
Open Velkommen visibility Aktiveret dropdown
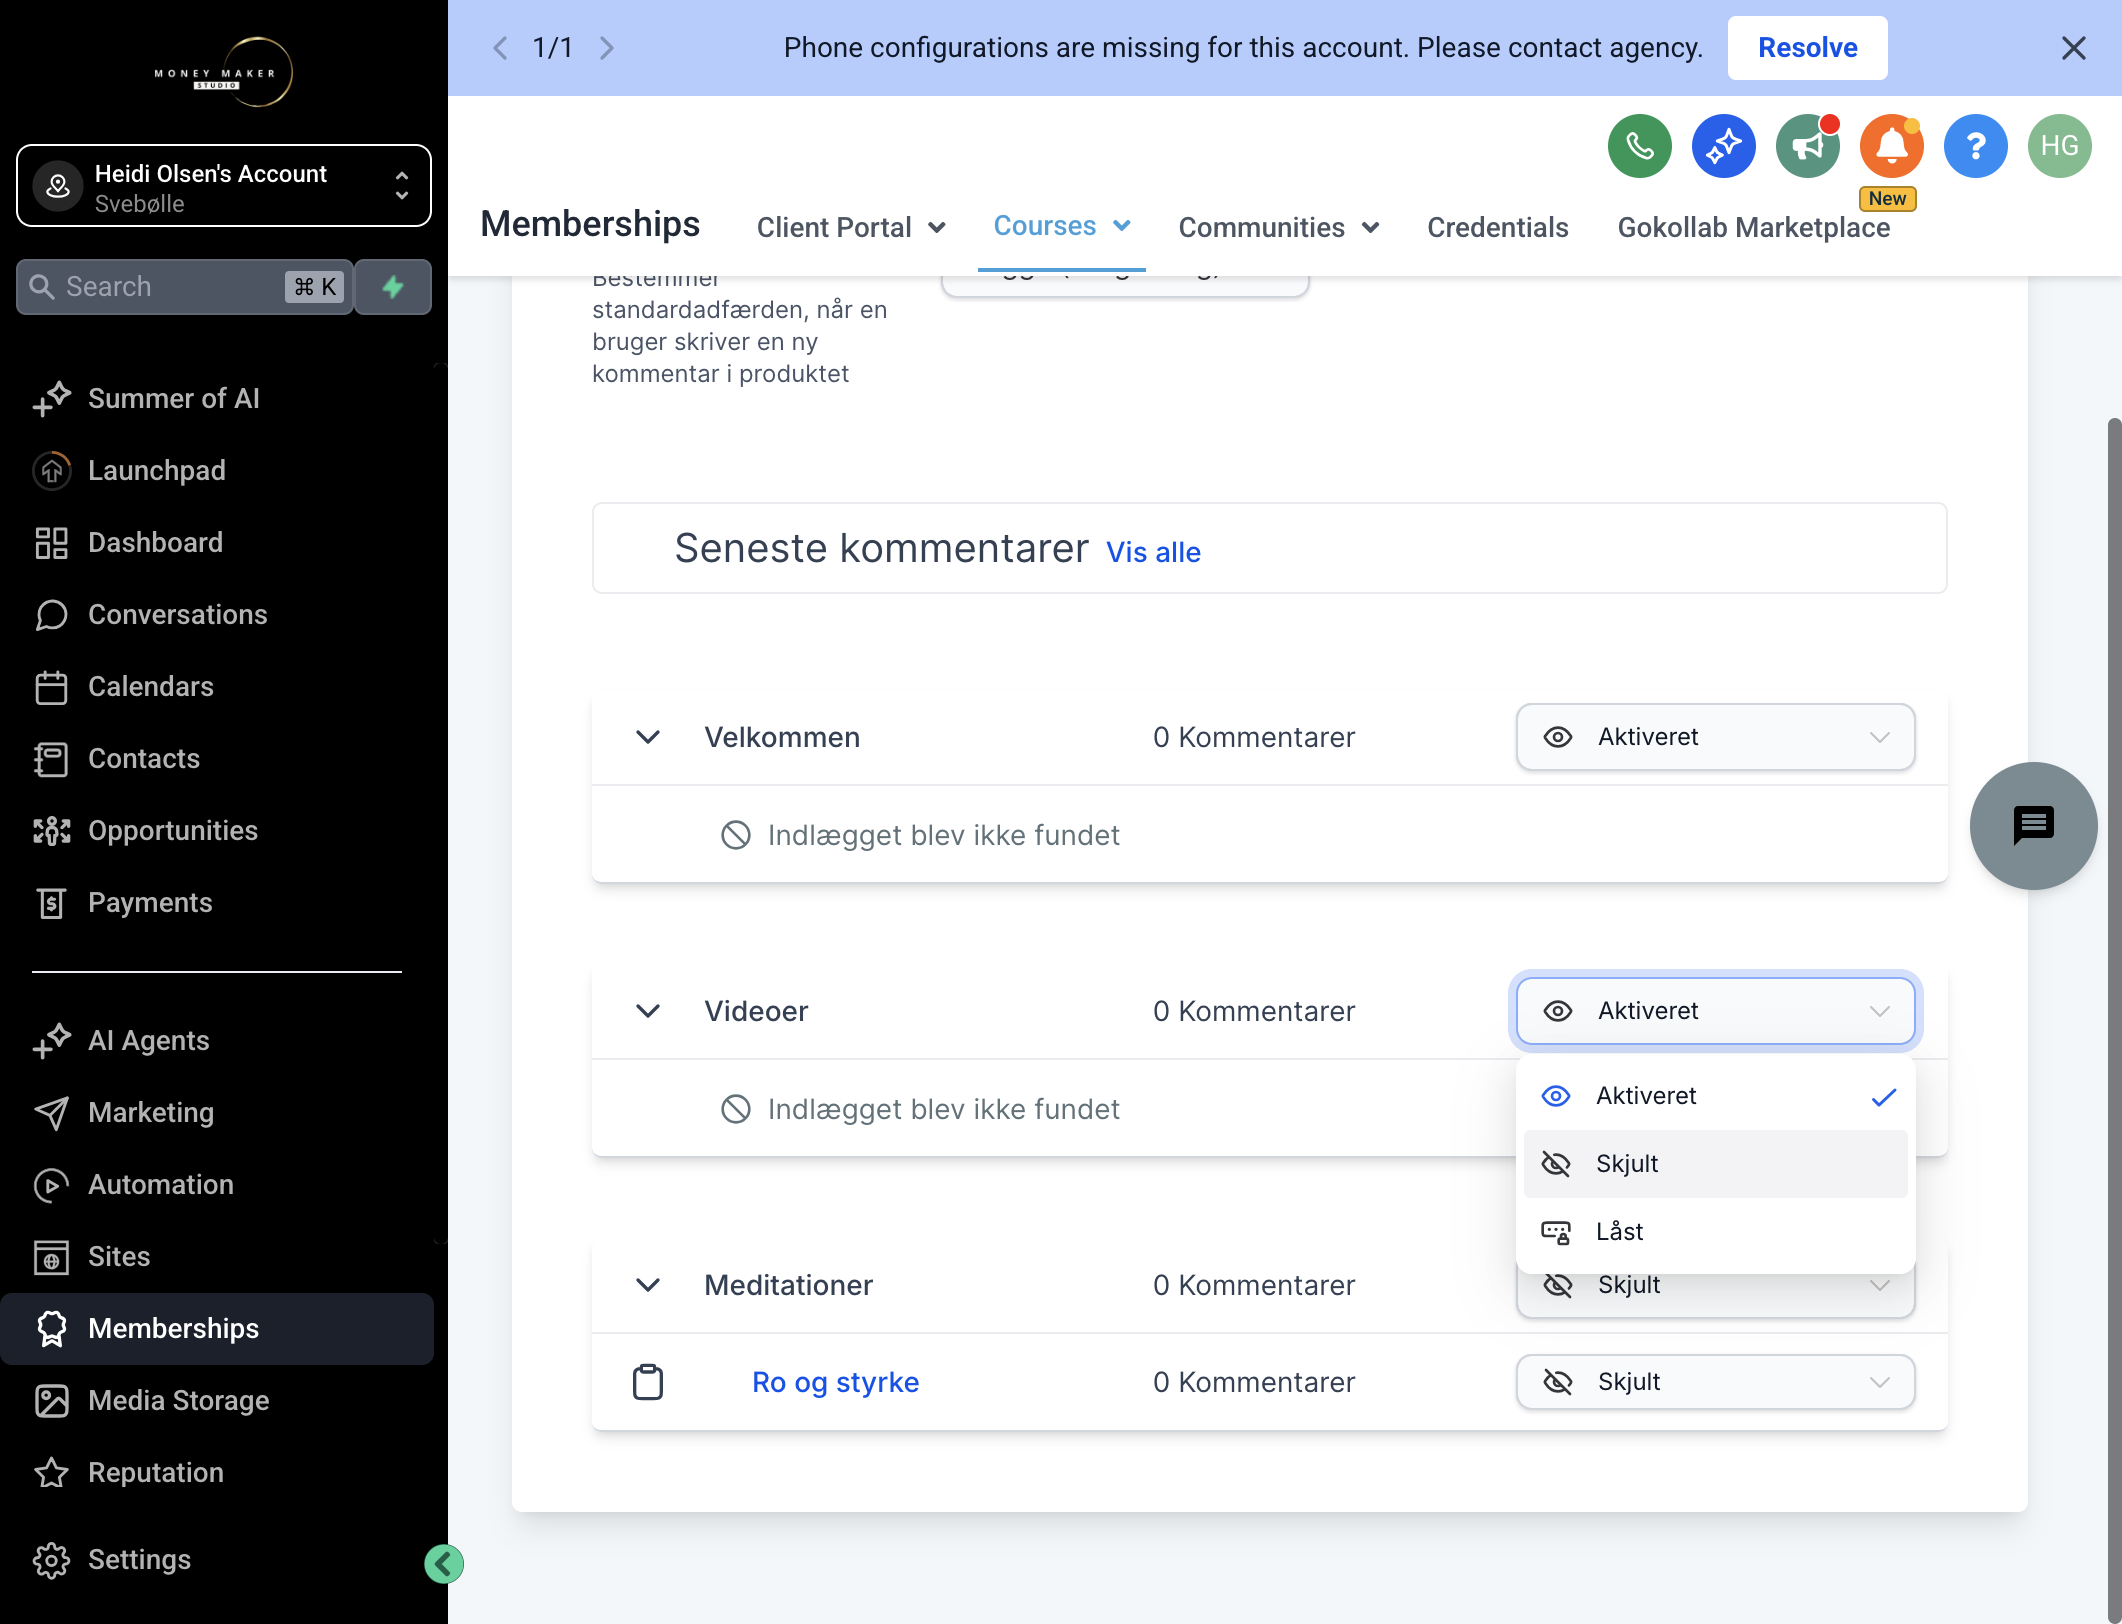(1715, 737)
